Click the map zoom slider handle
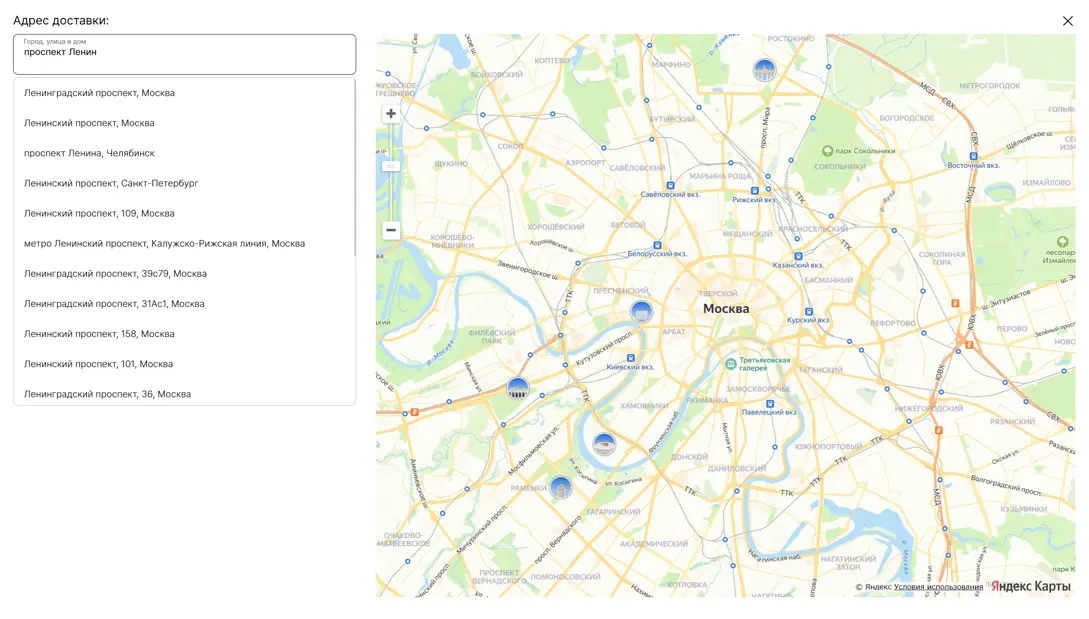The height and width of the screenshot is (619, 1089). click(x=391, y=166)
